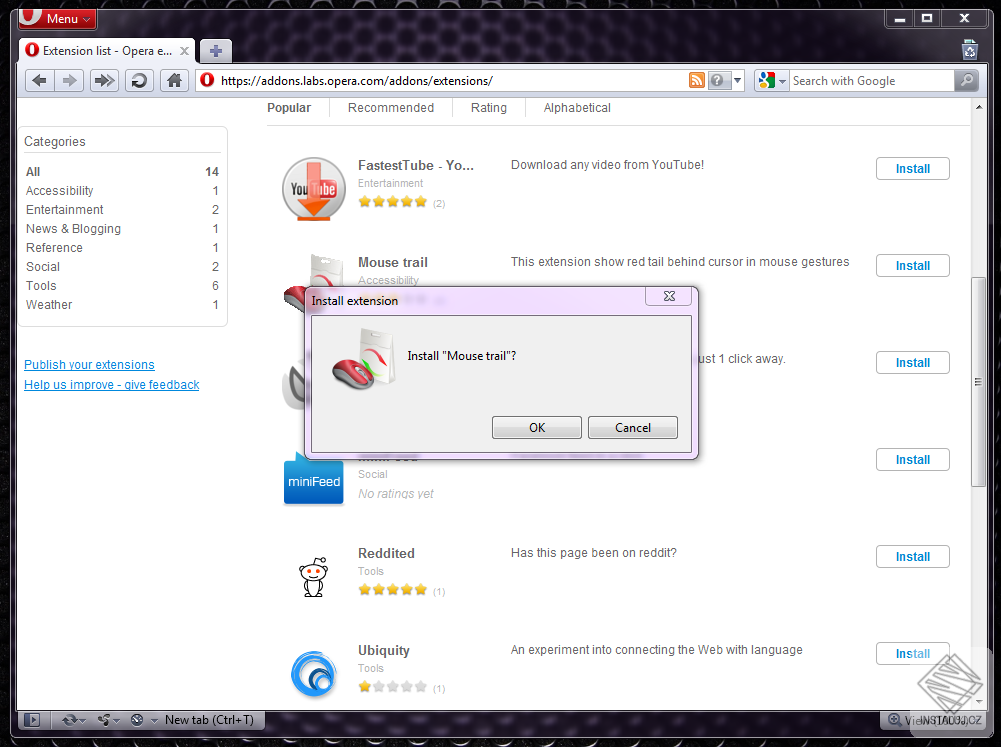
Task: Sort extensions Alphabetical
Action: click(577, 107)
